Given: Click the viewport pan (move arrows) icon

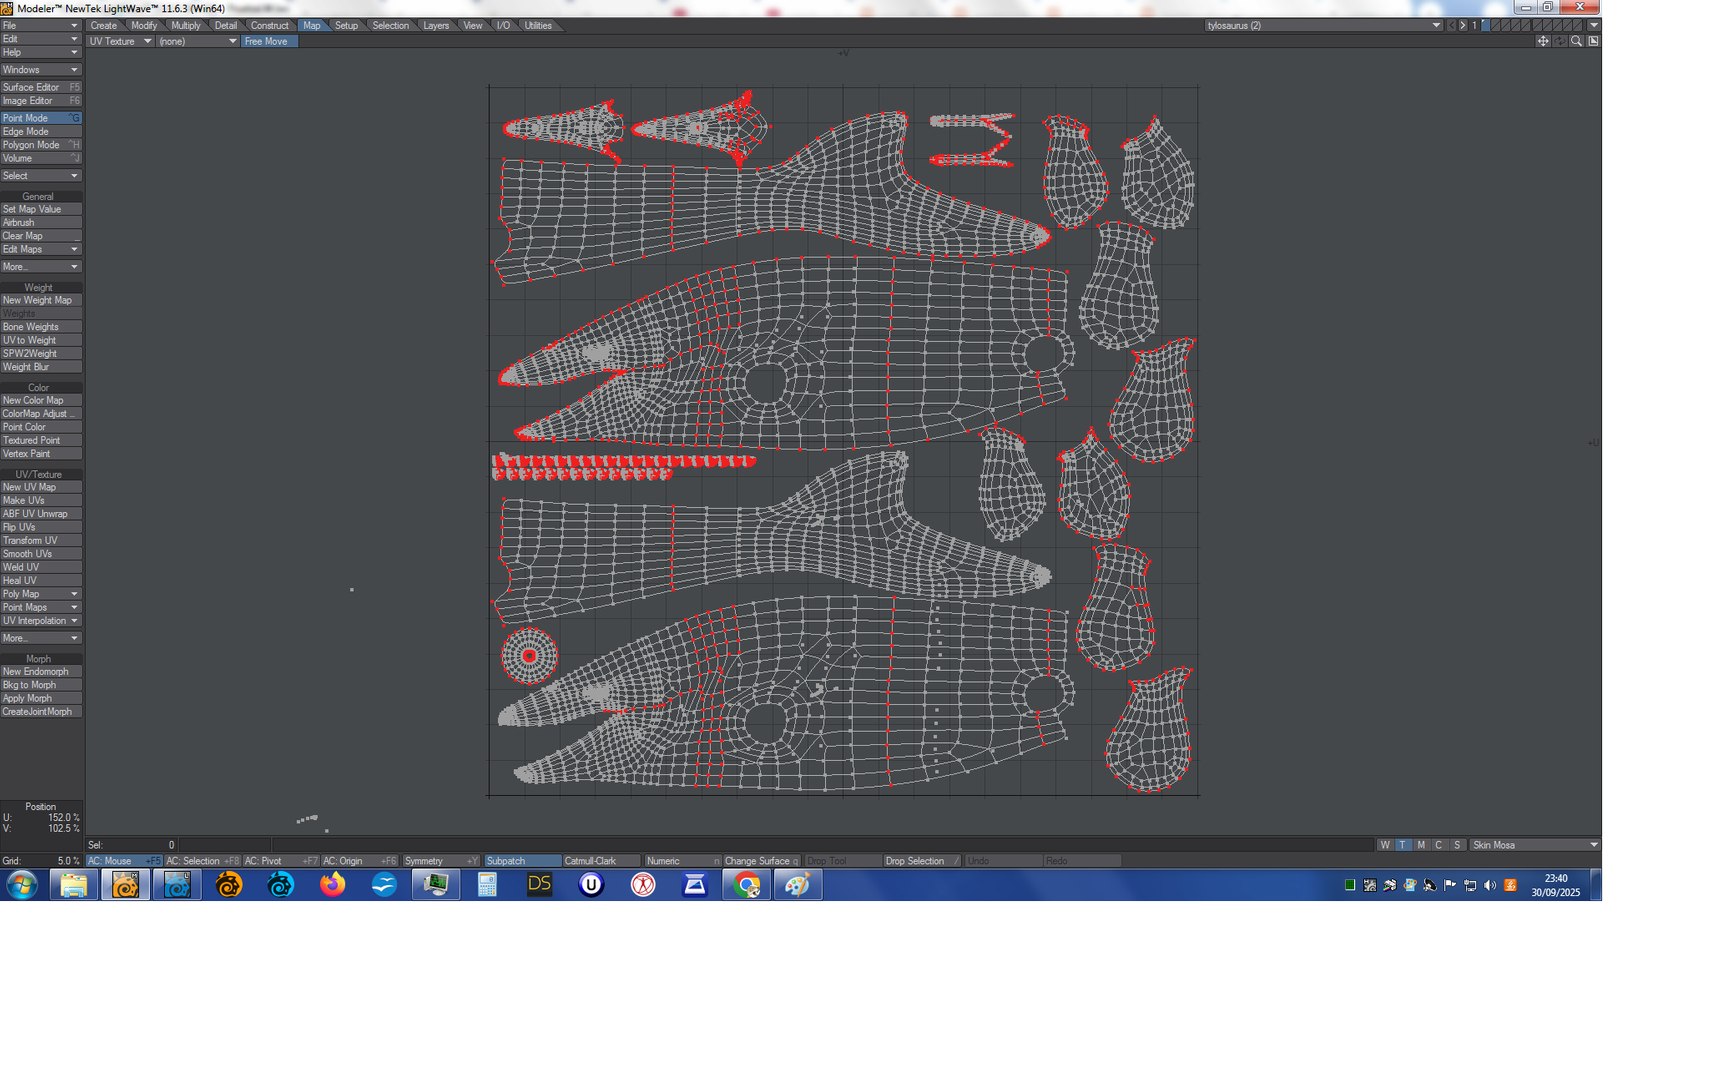Looking at the screenshot, I should tap(1543, 41).
